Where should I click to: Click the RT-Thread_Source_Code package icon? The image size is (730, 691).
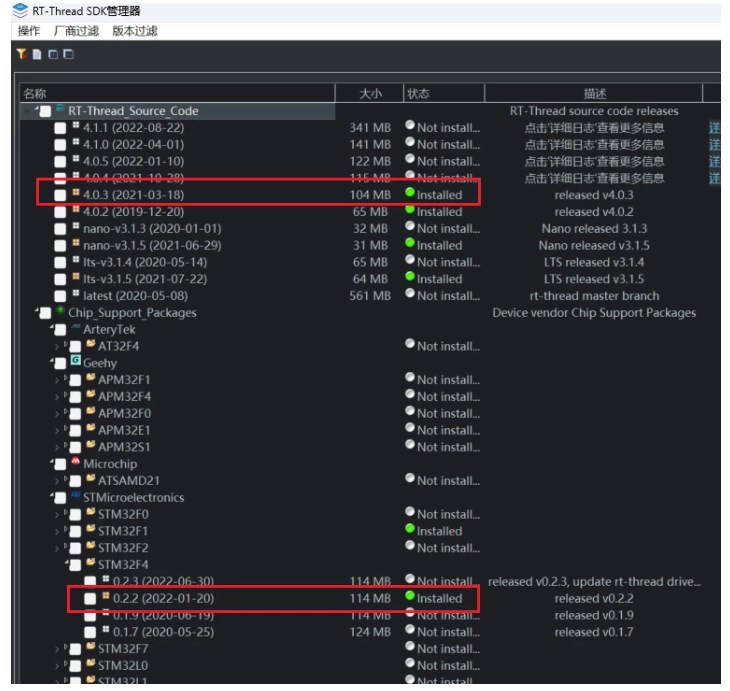pyautogui.click(x=60, y=109)
